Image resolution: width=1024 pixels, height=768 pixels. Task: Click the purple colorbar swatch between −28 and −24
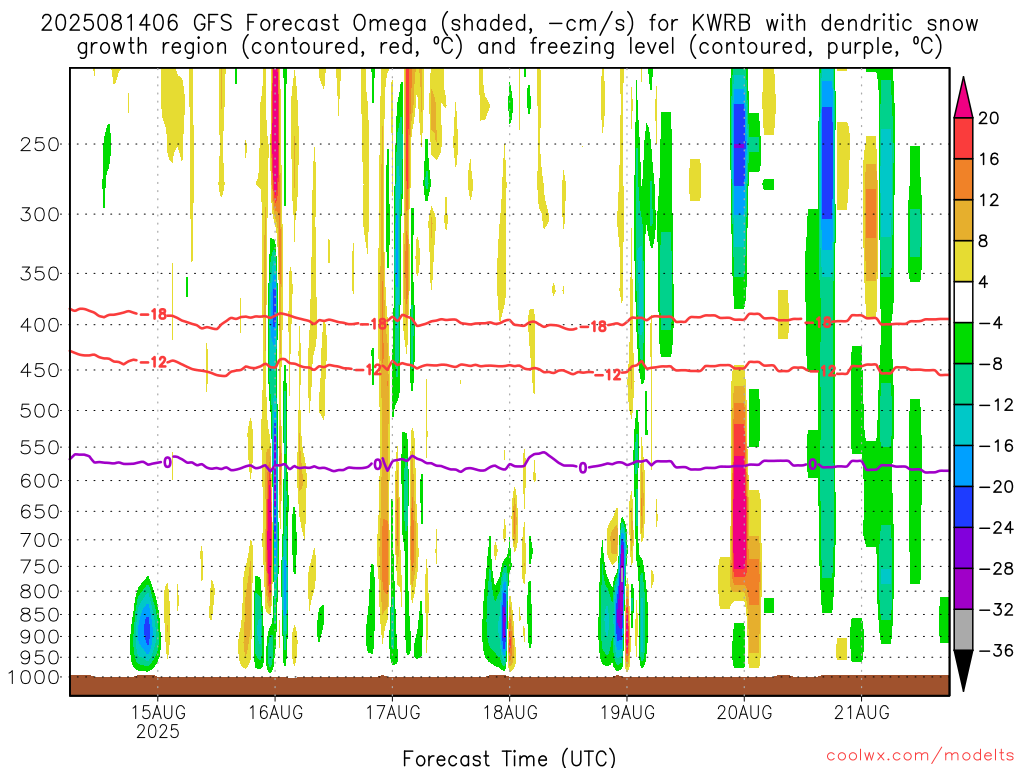[x=963, y=549]
